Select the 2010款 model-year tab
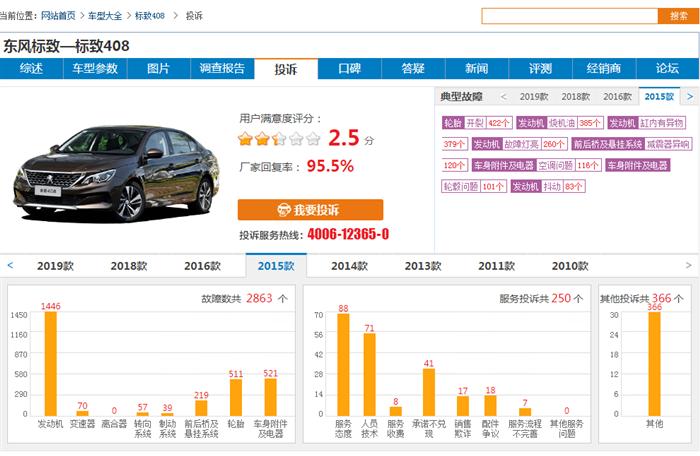Image resolution: width=700 pixels, height=456 pixels. (x=570, y=266)
